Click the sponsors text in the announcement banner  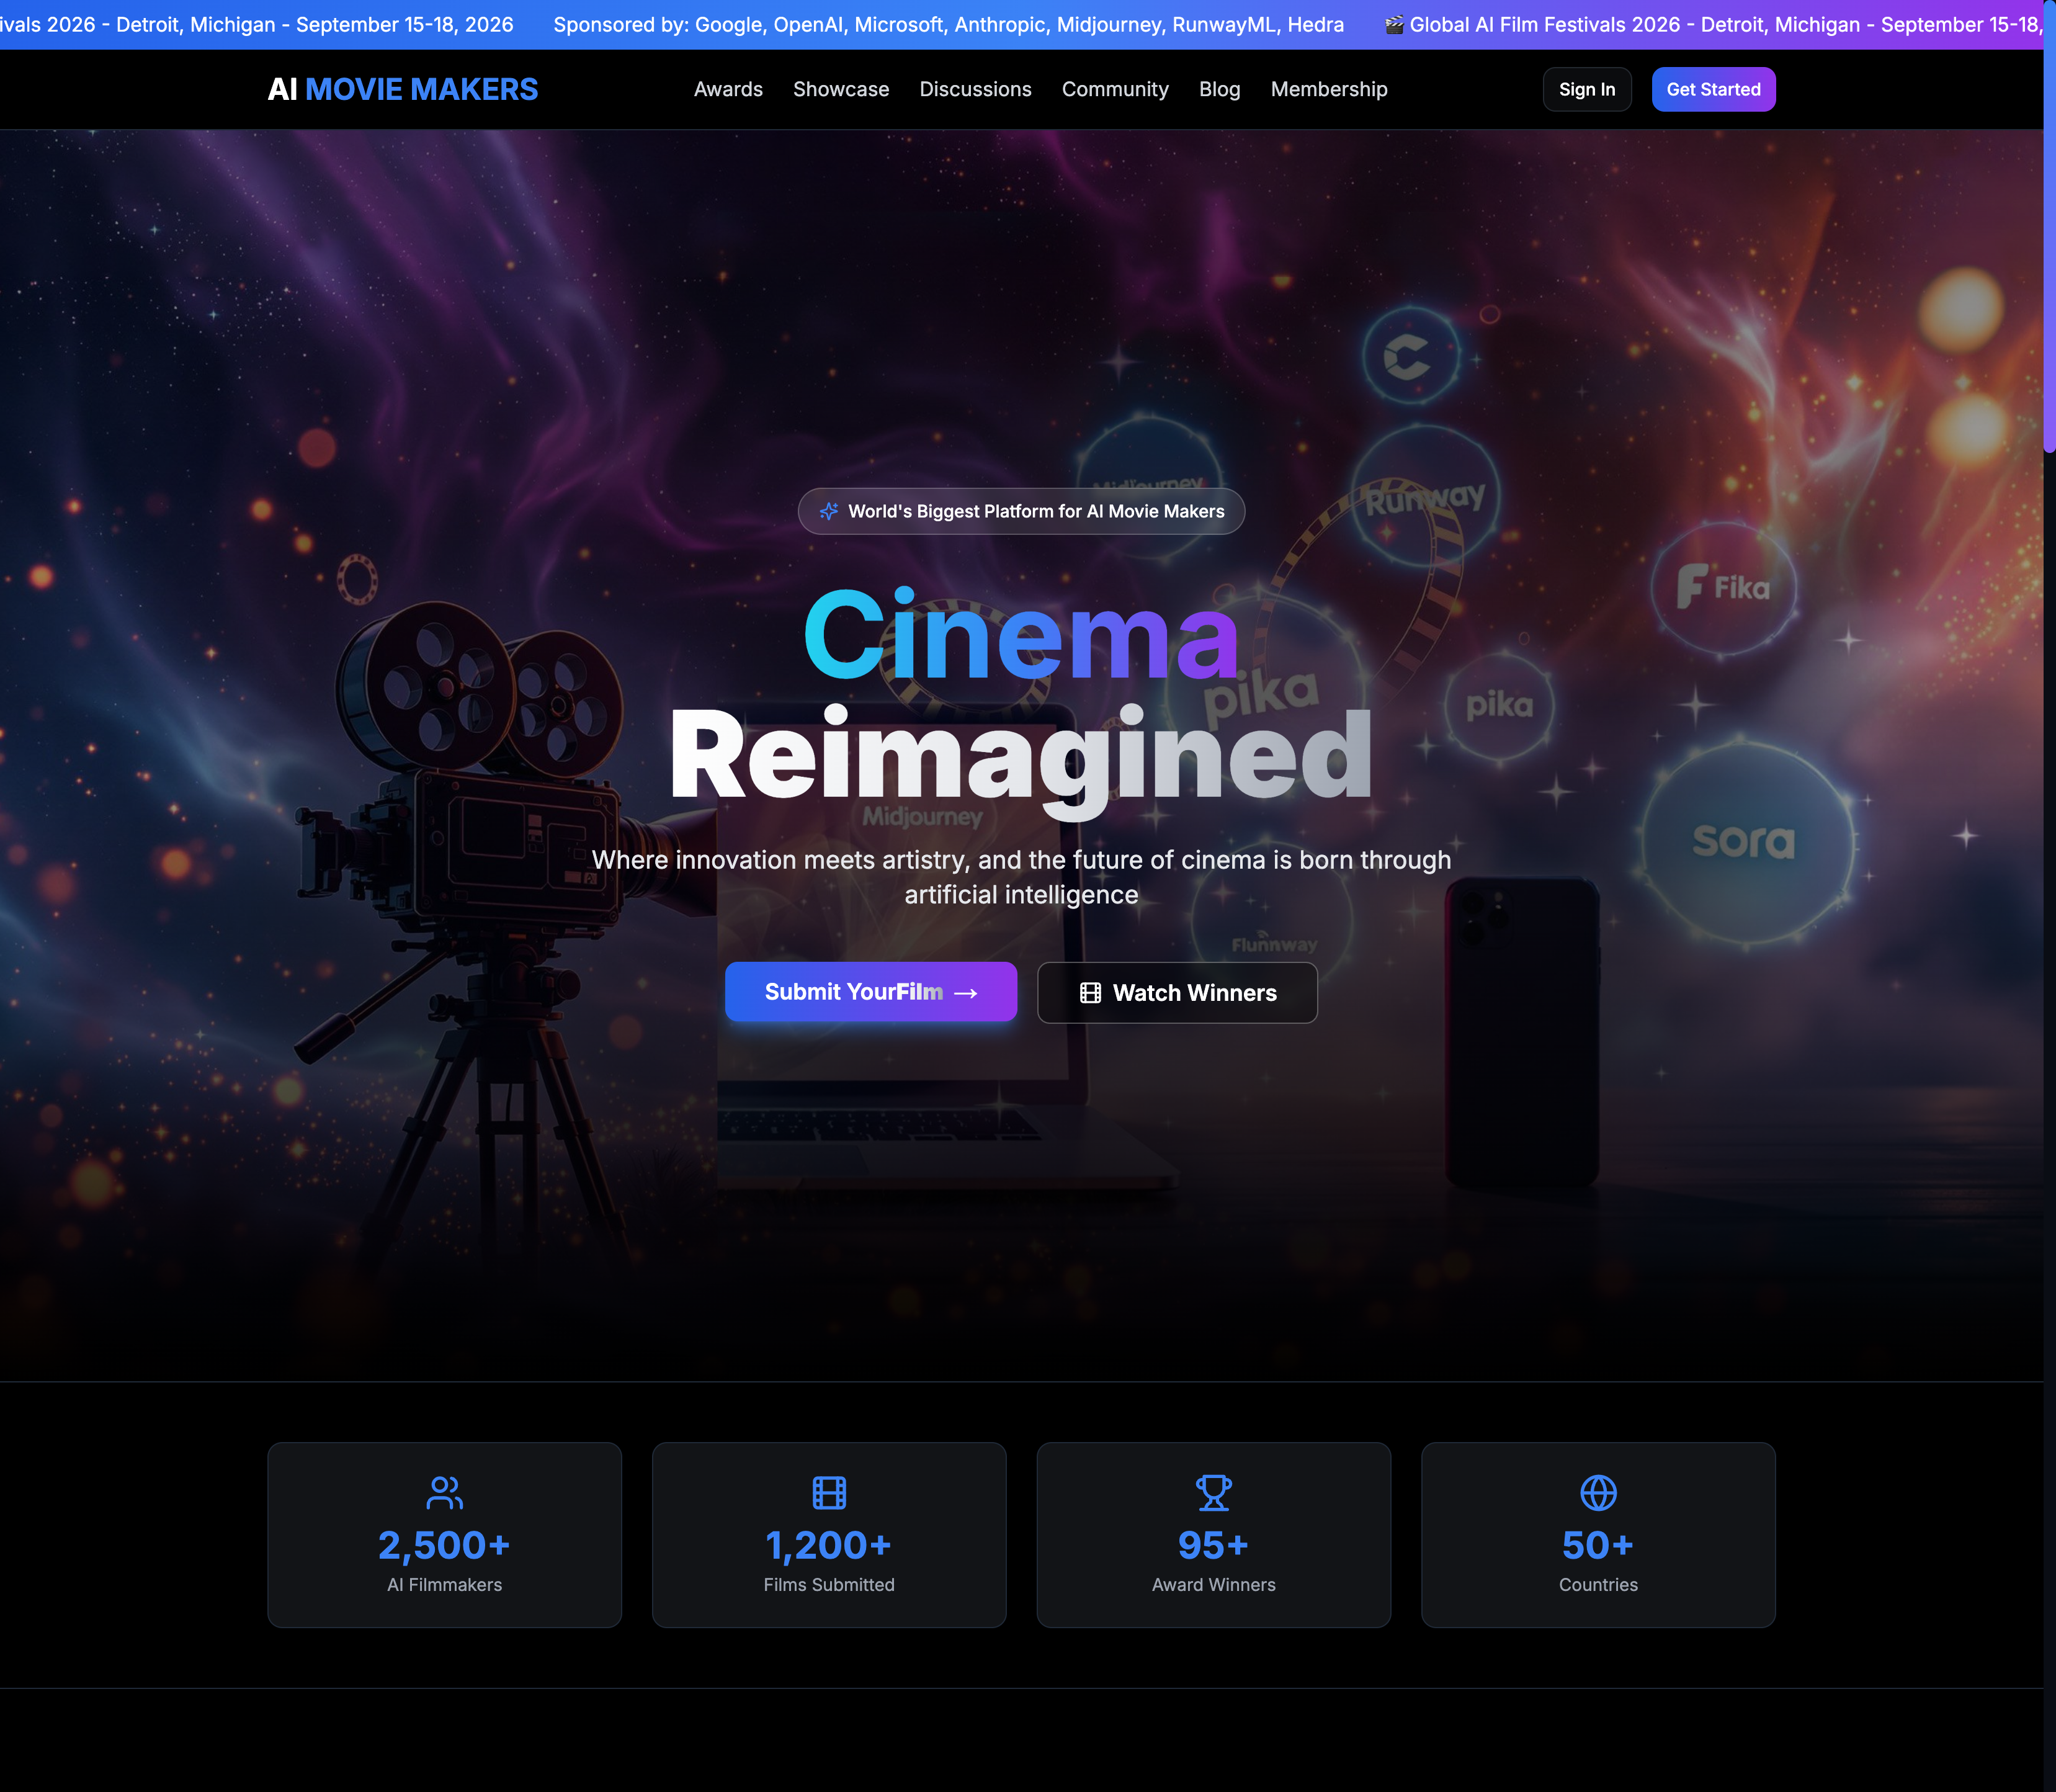click(x=948, y=25)
